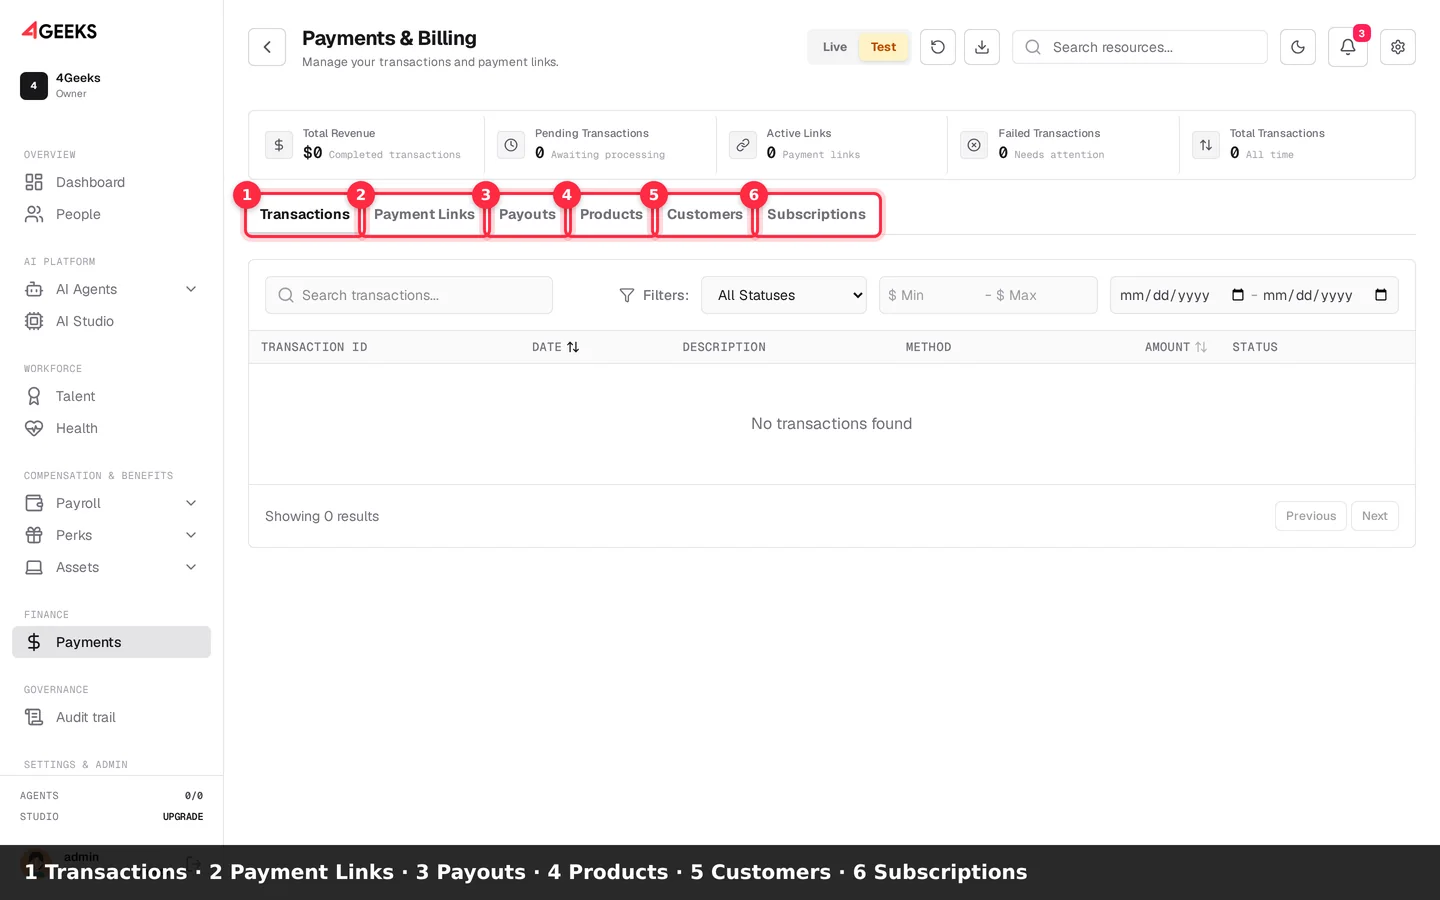Image resolution: width=1440 pixels, height=900 pixels.
Task: Open People in the sidebar
Action: (111, 214)
